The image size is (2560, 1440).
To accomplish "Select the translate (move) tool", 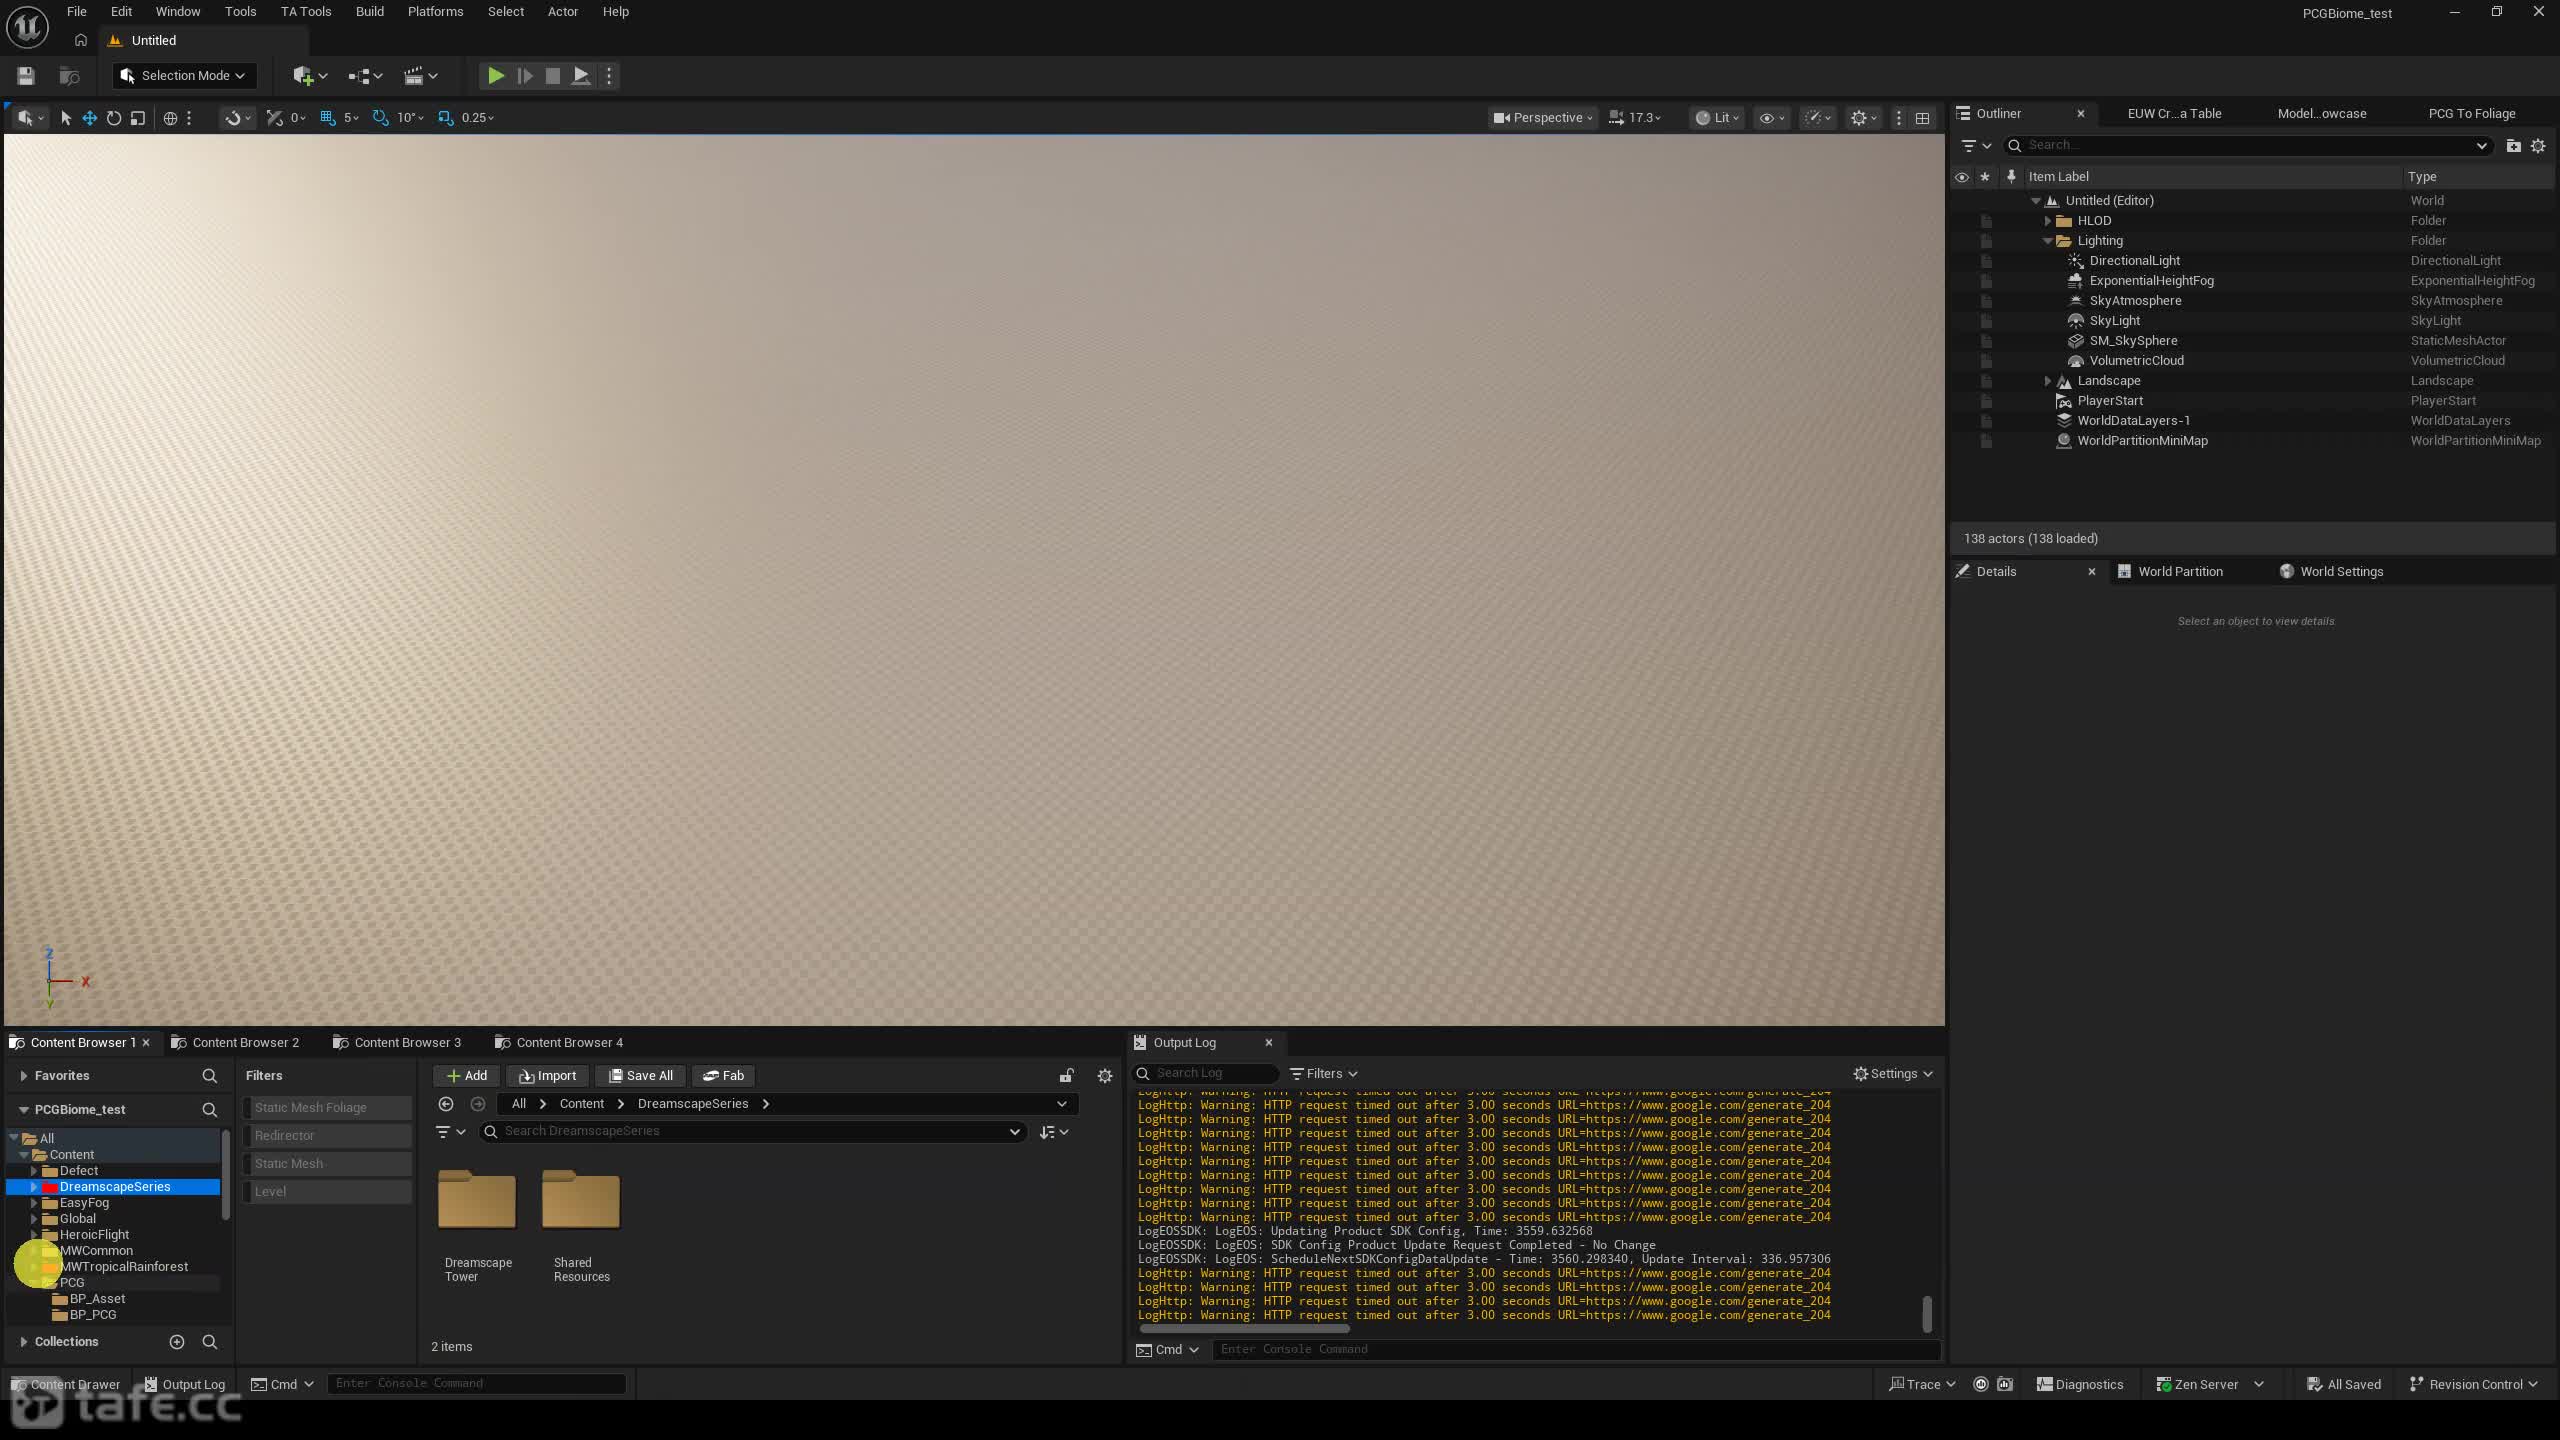I will pos(89,118).
